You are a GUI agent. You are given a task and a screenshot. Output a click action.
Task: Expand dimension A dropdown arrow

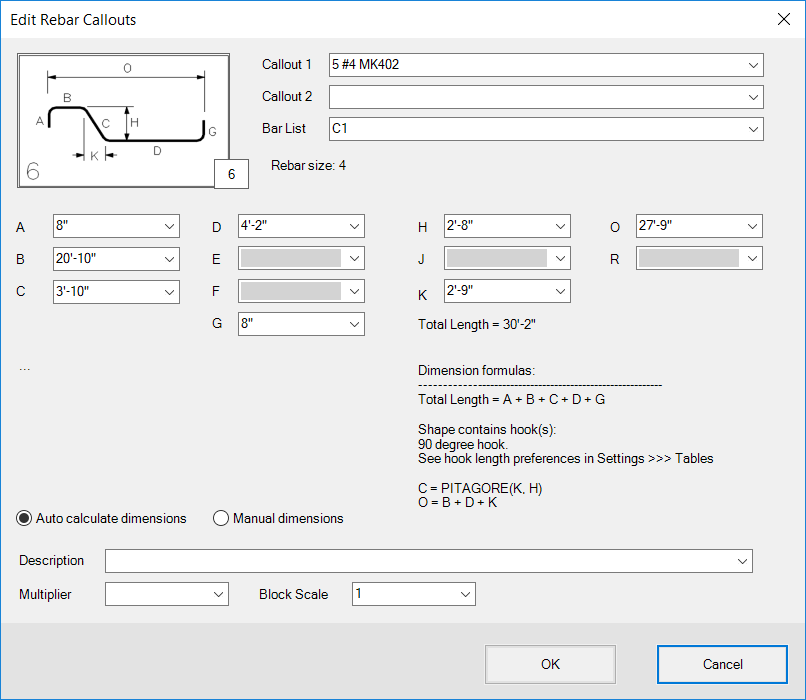click(x=169, y=226)
